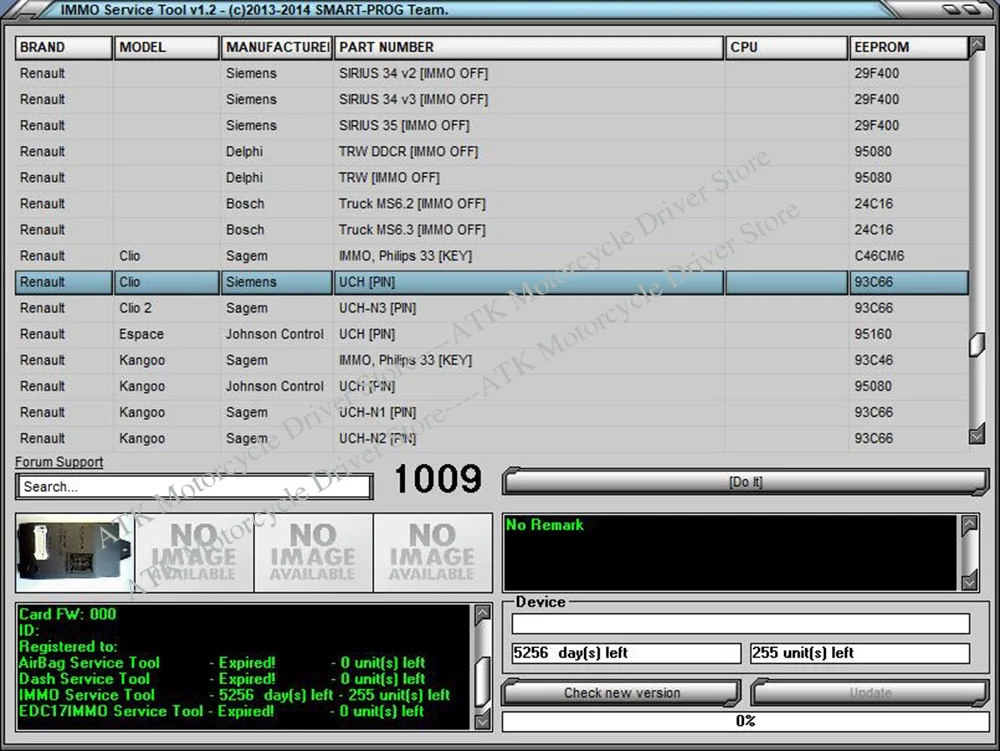Select the SIRIUS 35 [IMMO OFF] row
This screenshot has height=751, width=1000.
[x=492, y=126]
